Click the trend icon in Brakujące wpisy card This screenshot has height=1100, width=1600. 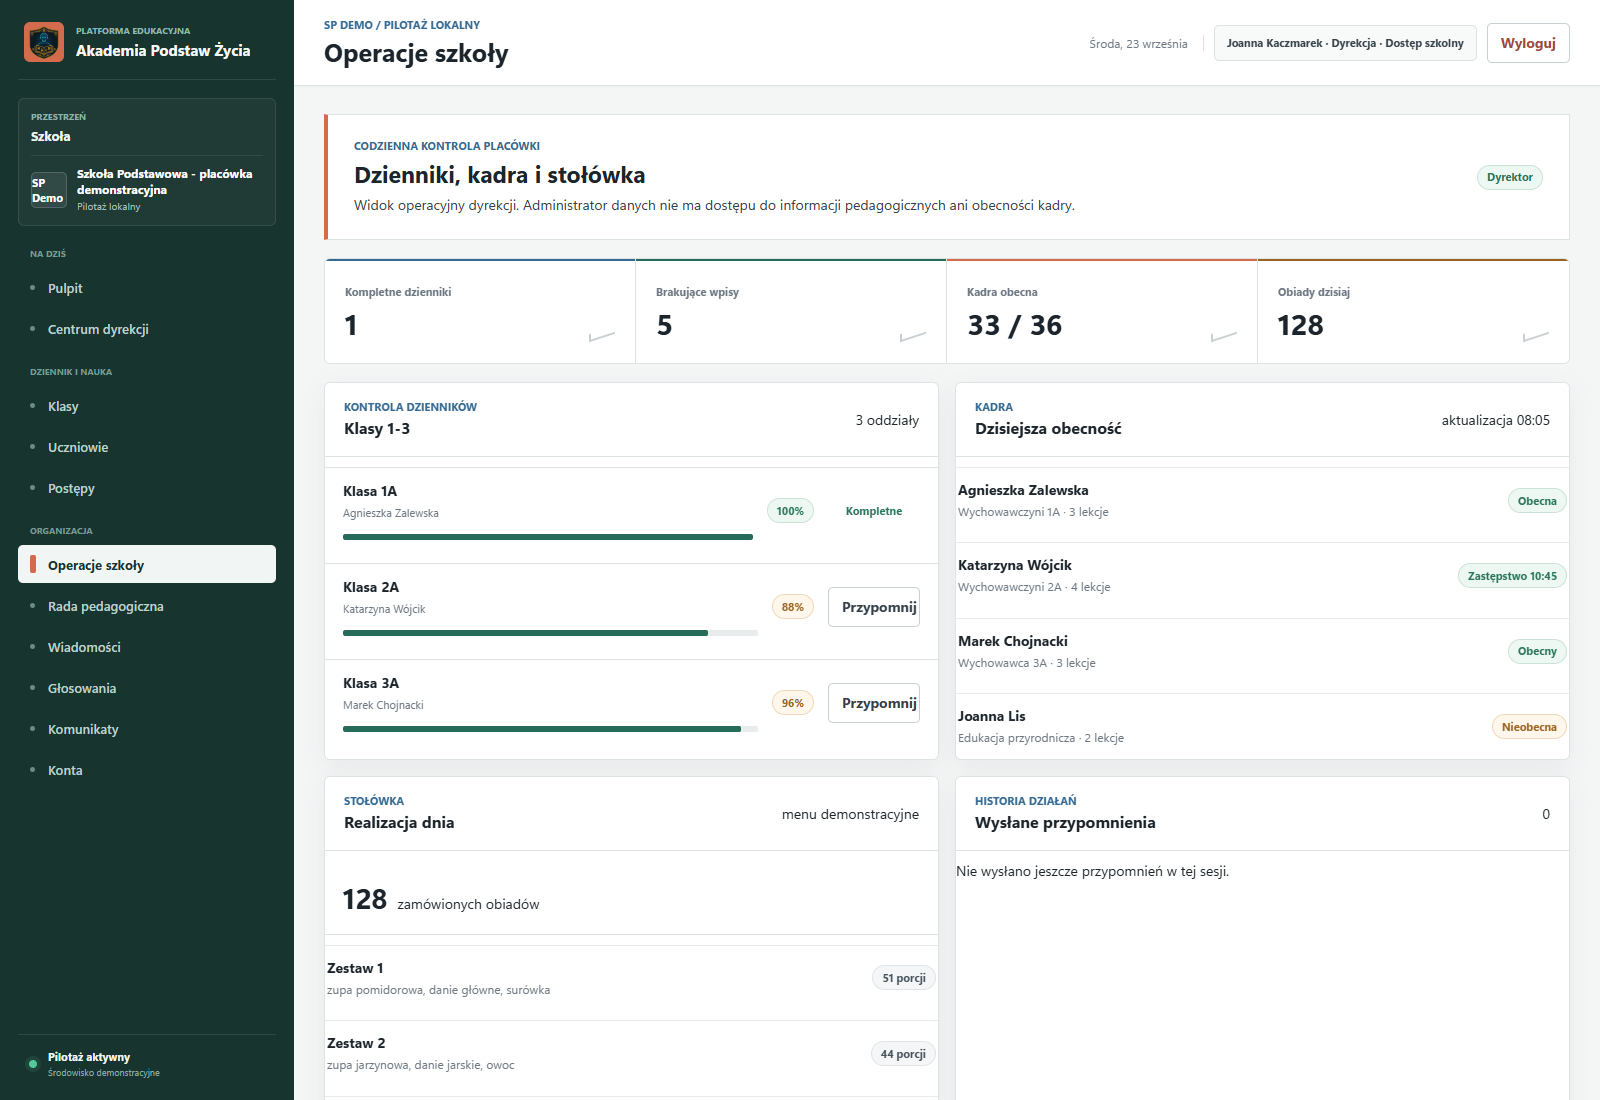[913, 336]
